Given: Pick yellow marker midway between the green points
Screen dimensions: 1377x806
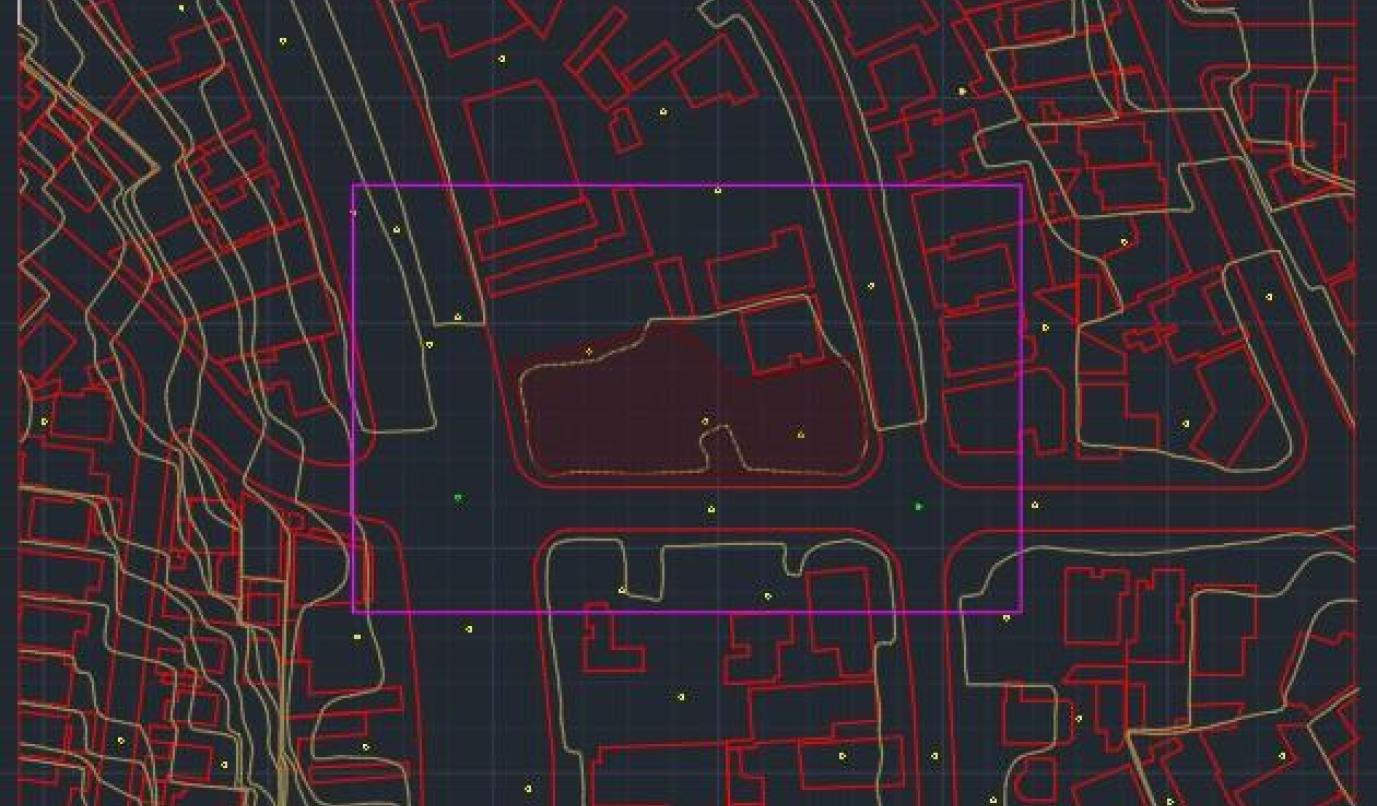Looking at the screenshot, I should point(711,510).
